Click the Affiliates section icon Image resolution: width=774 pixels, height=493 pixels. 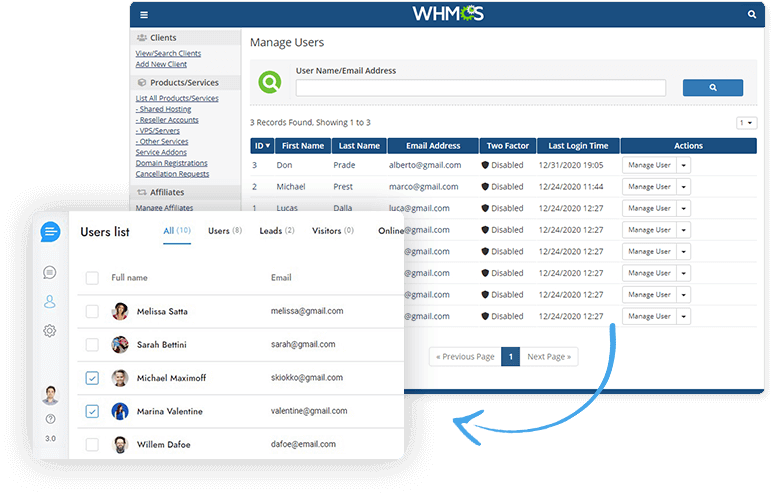point(142,192)
